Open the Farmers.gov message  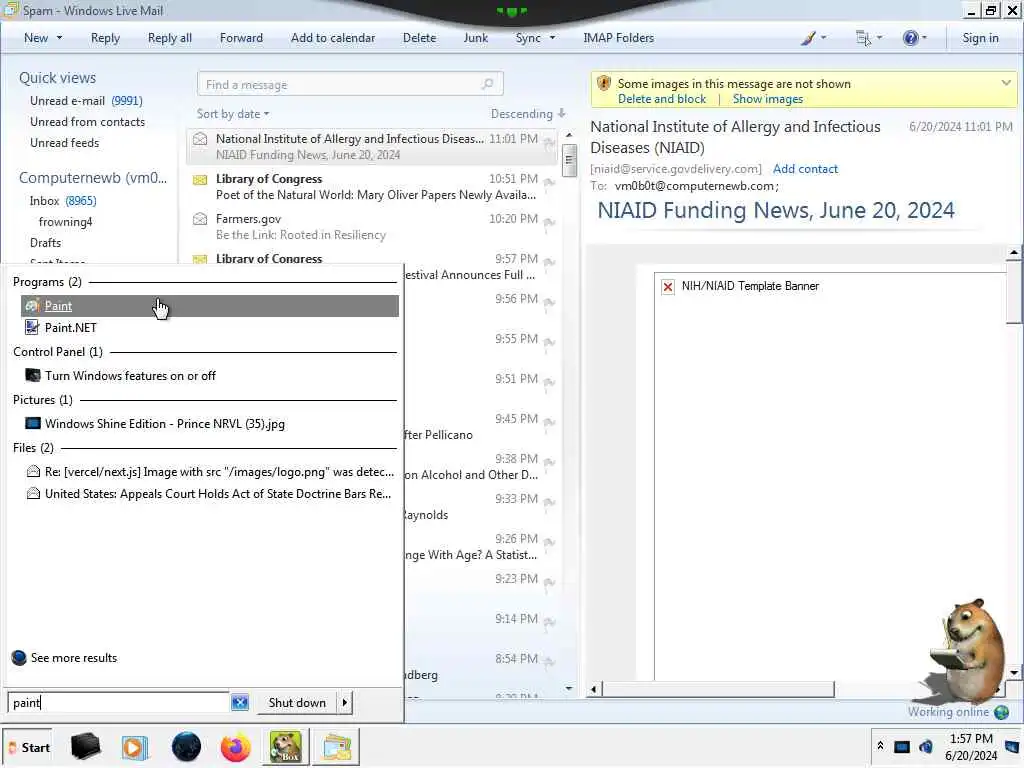(x=372, y=227)
